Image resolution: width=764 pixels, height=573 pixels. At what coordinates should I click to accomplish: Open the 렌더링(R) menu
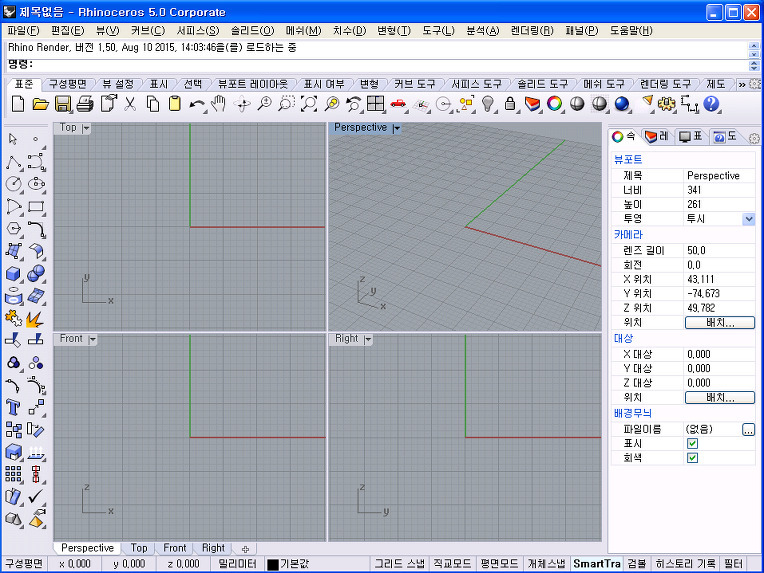coord(532,31)
